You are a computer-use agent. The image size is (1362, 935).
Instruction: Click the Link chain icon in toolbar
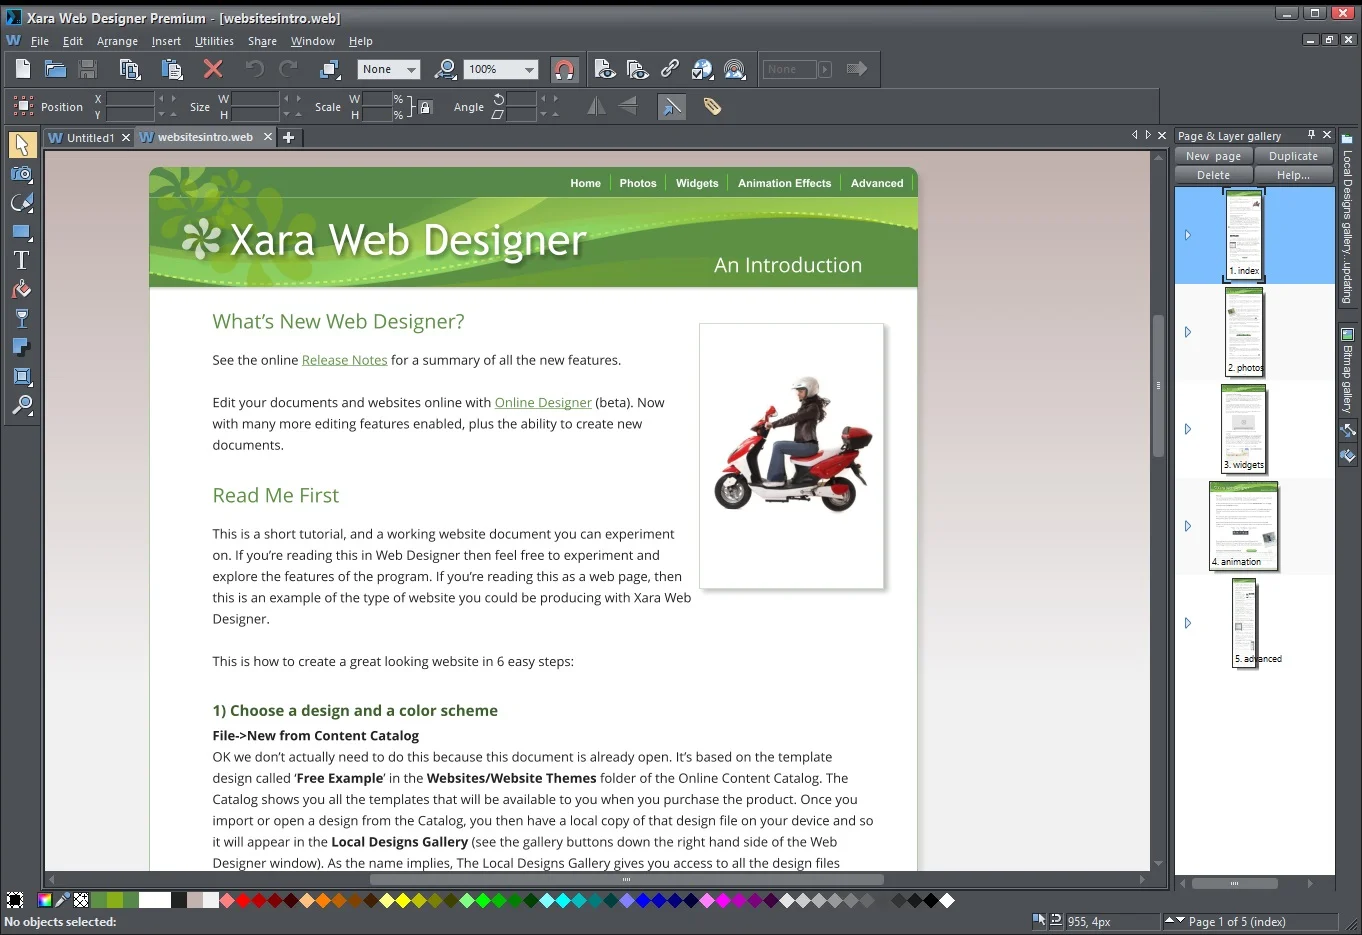tap(670, 69)
